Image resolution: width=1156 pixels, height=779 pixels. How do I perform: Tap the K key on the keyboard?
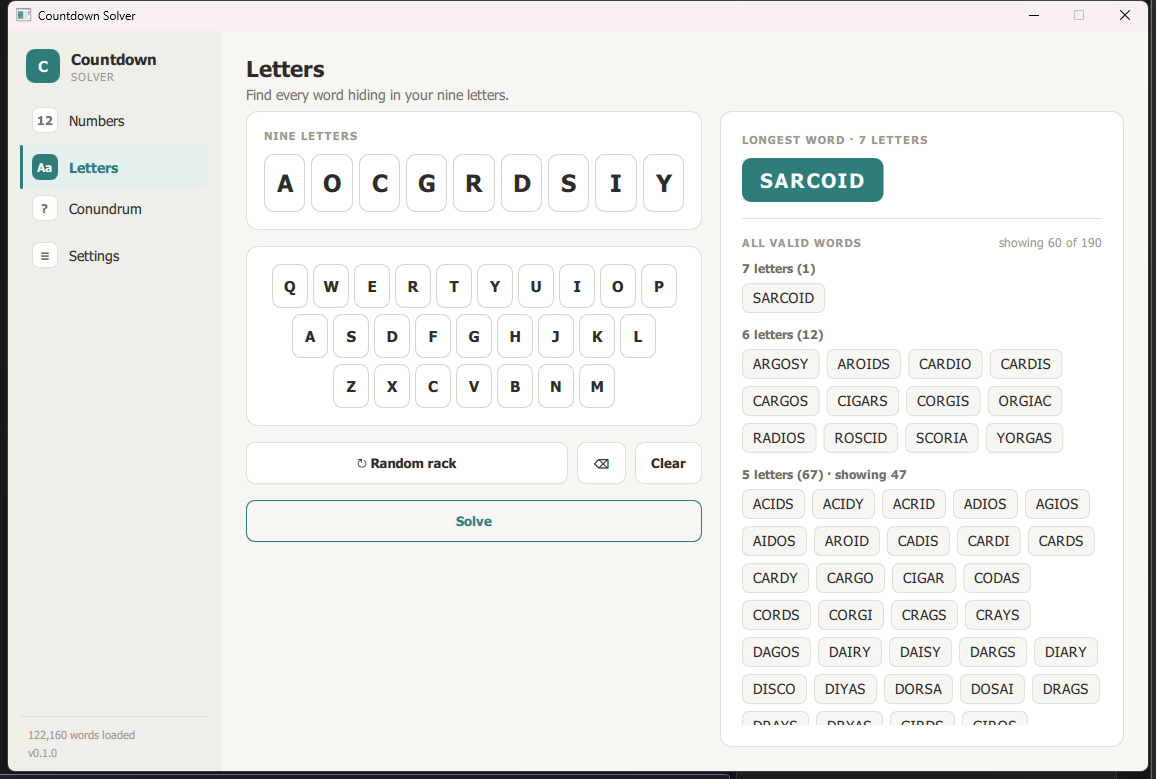[x=597, y=336]
